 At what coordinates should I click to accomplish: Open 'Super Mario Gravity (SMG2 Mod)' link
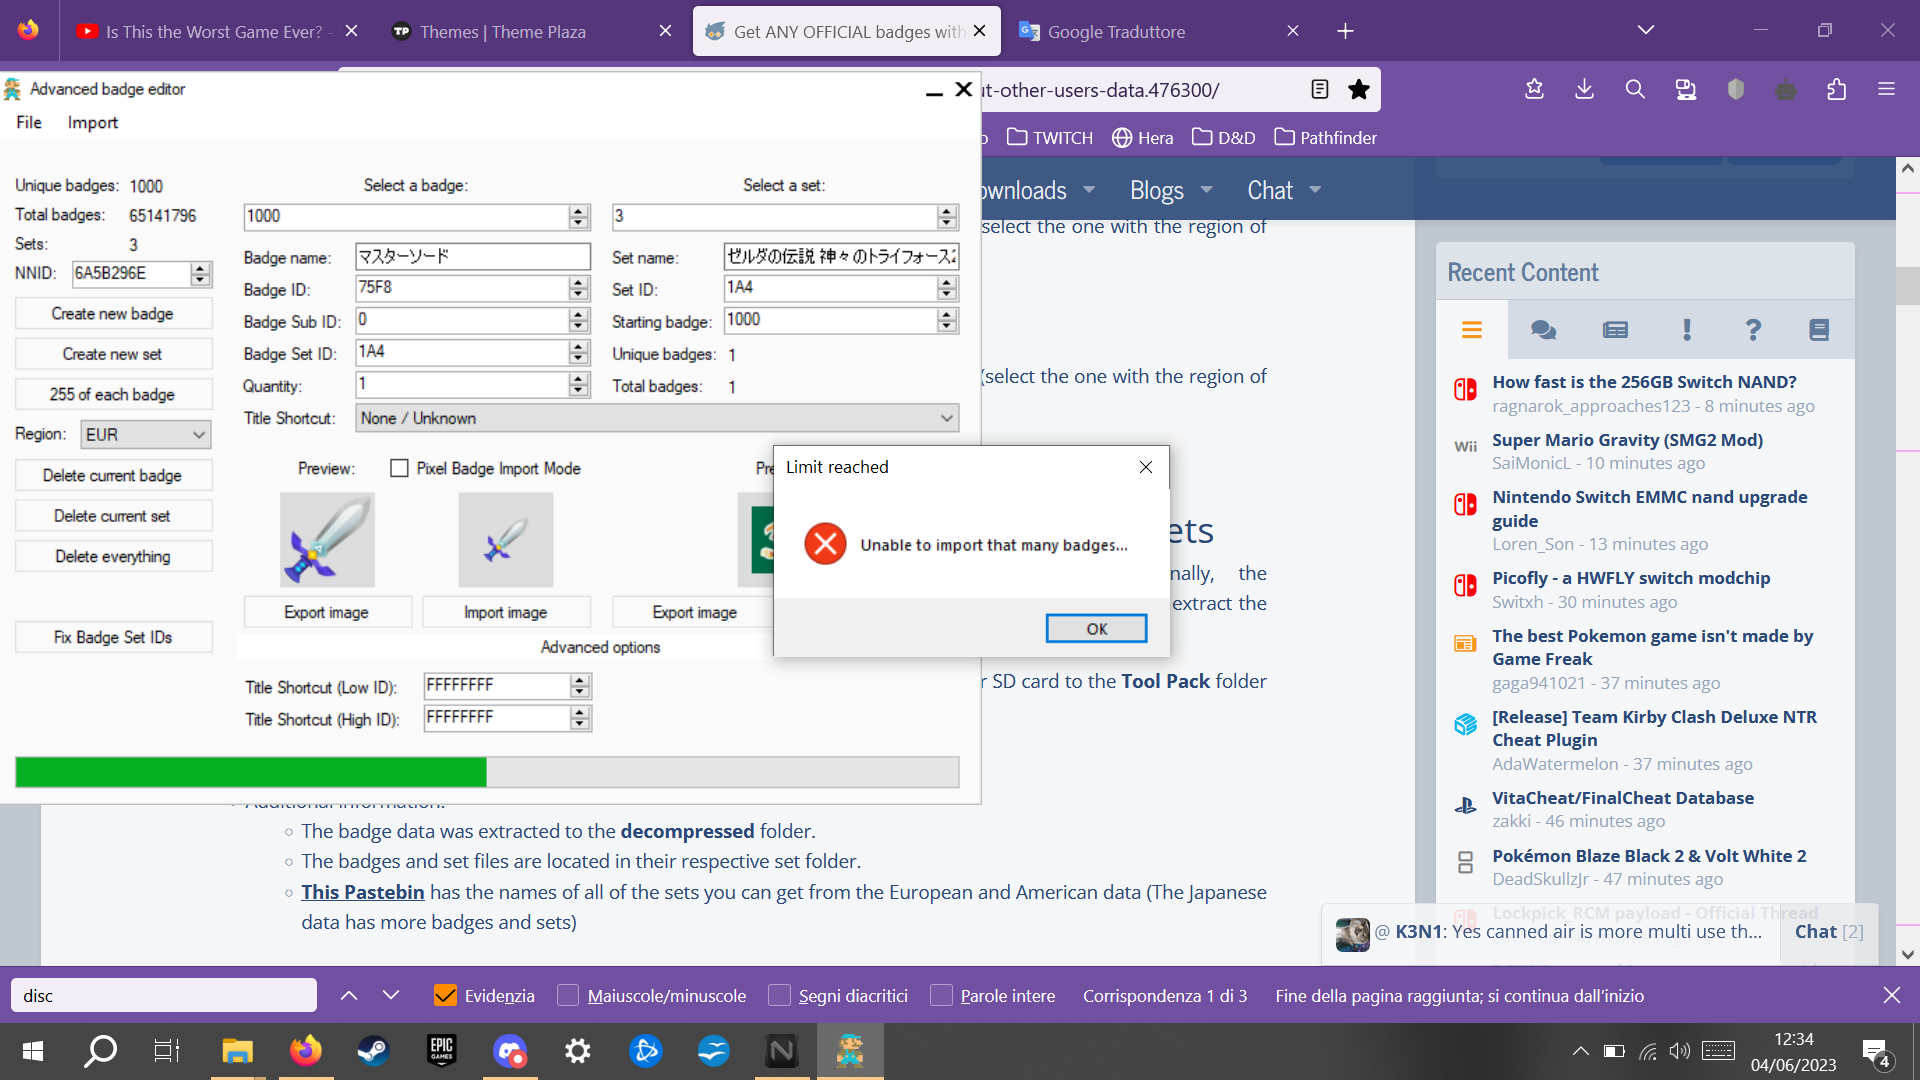point(1627,440)
